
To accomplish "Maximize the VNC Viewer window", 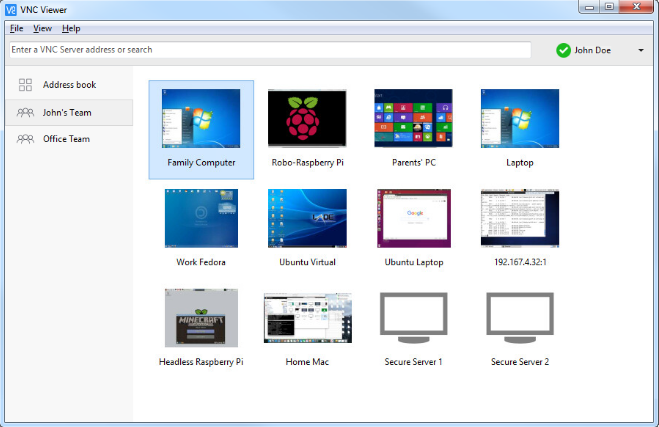I will pyautogui.click(x=609, y=7).
